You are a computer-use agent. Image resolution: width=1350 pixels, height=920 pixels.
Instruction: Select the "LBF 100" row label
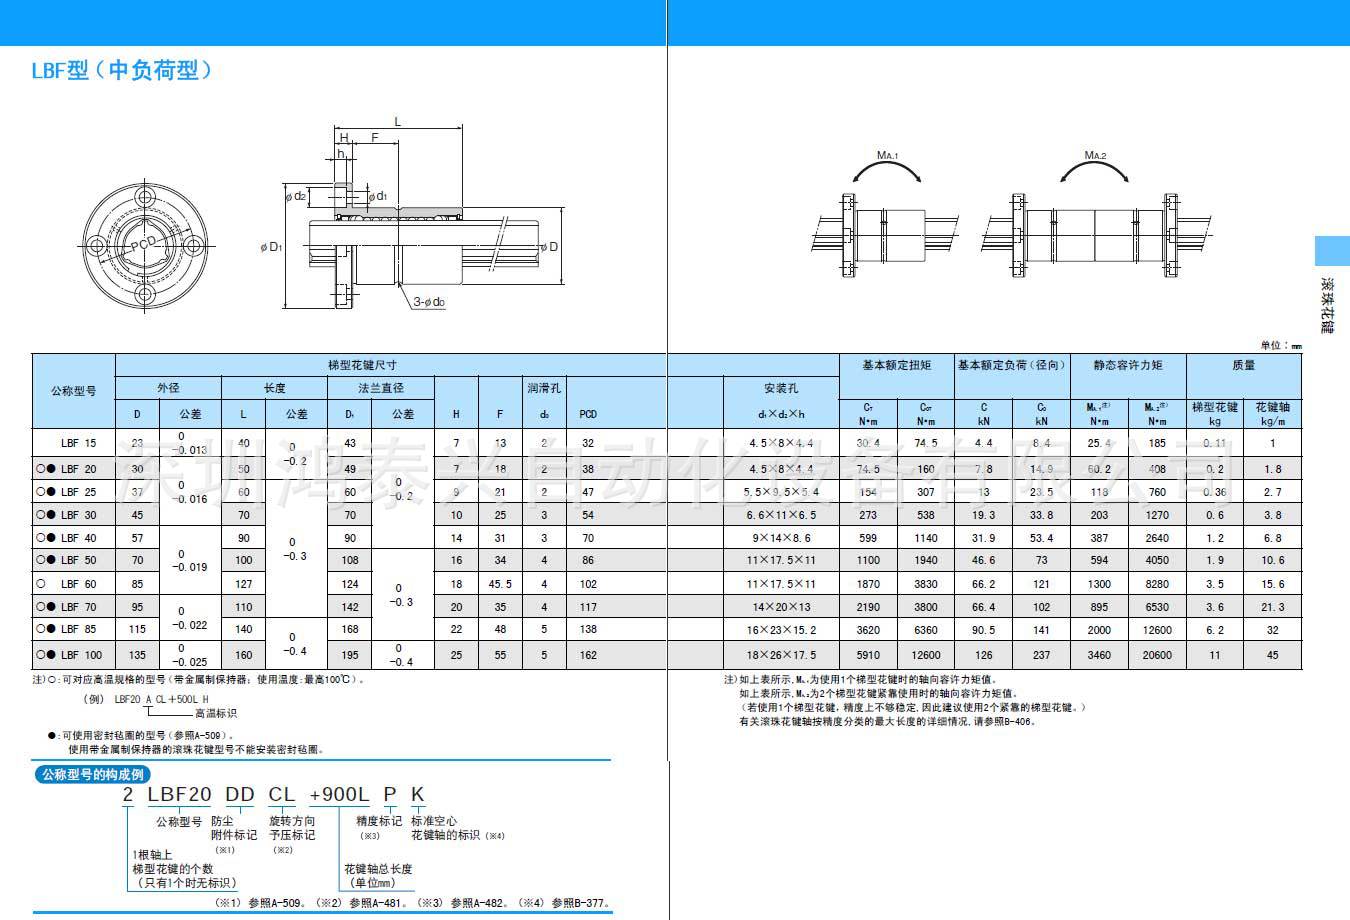tap(82, 656)
